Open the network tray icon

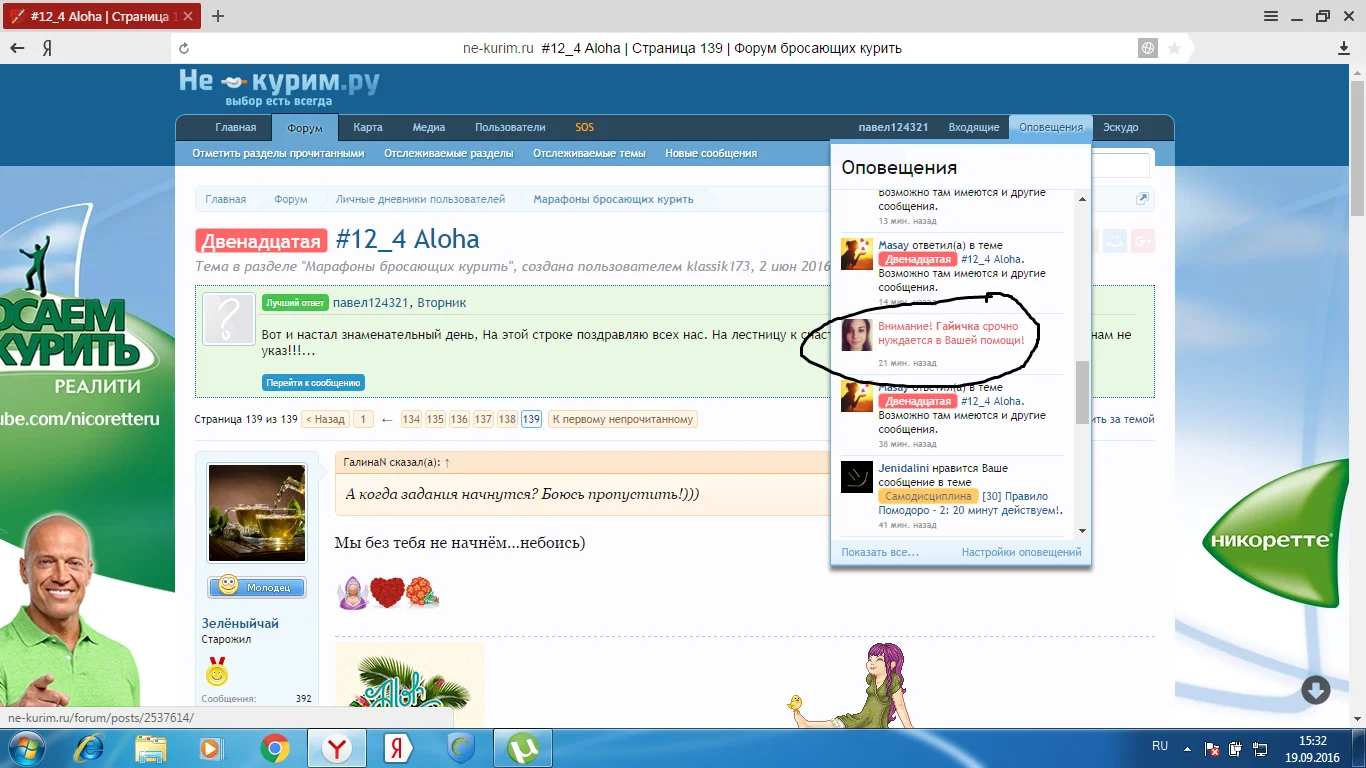pyautogui.click(x=1258, y=748)
